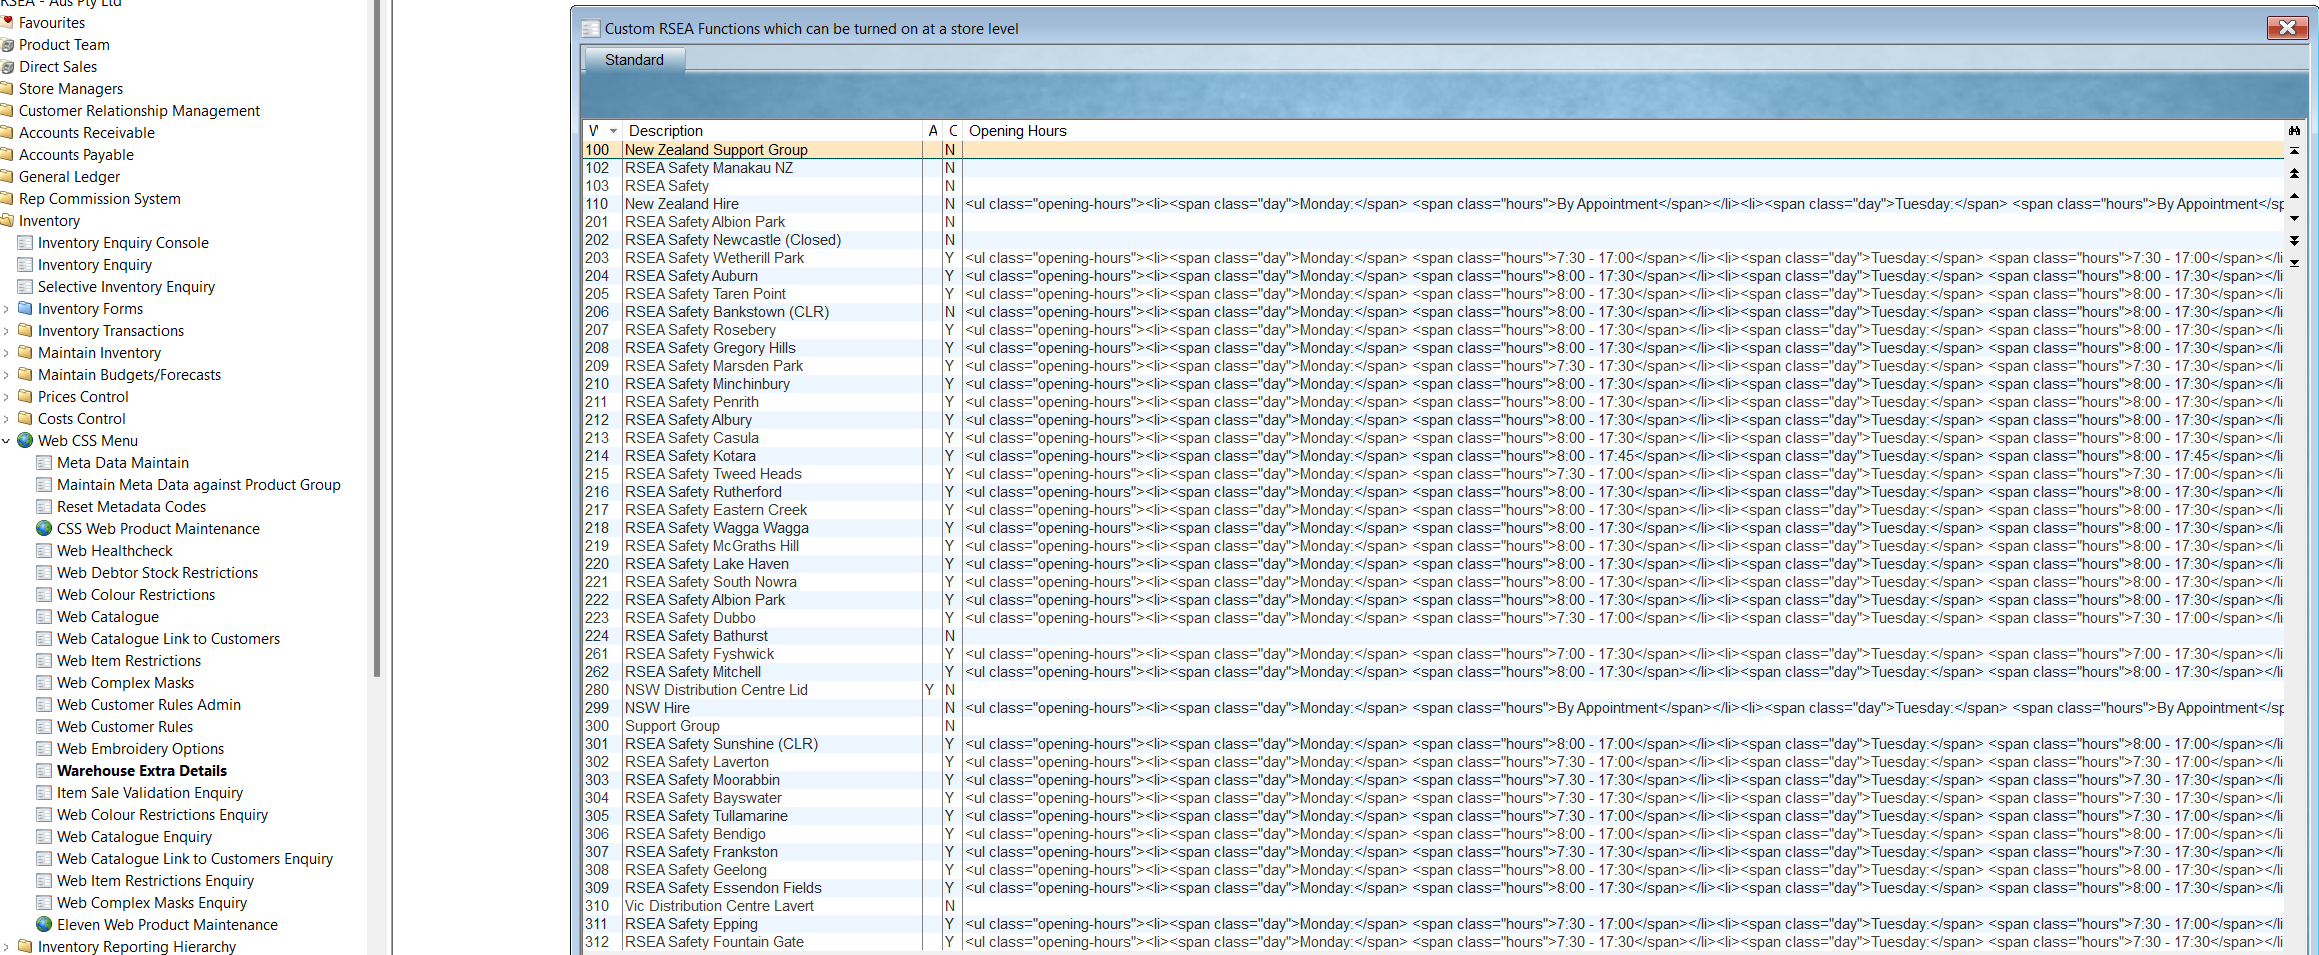Click form icon next to Inventory Enquiry Console

coord(25,242)
